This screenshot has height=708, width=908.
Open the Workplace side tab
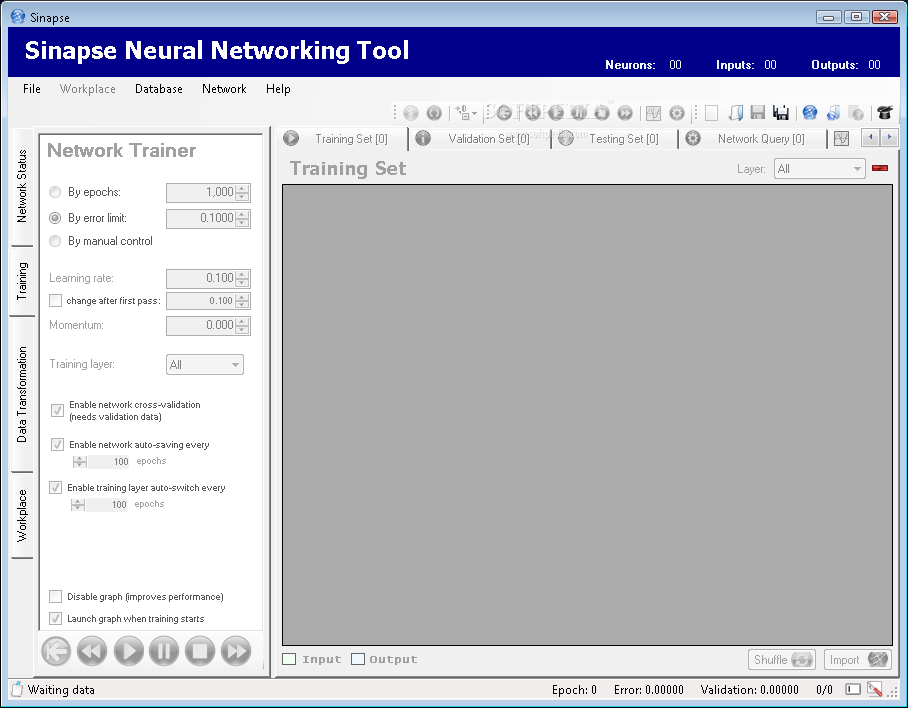click(x=22, y=515)
